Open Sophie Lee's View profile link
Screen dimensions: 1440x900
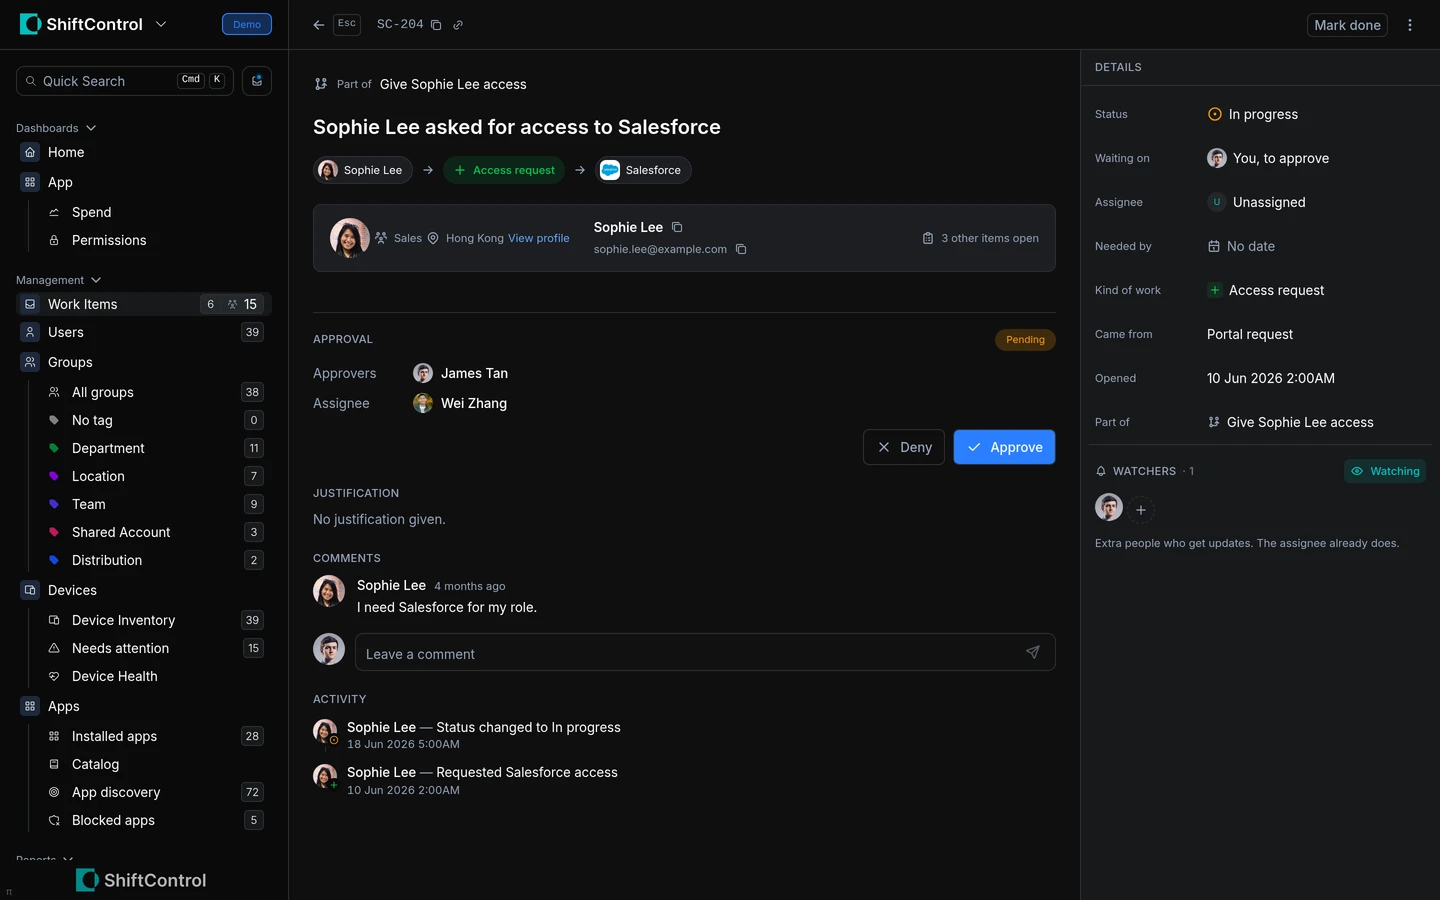[538, 238]
